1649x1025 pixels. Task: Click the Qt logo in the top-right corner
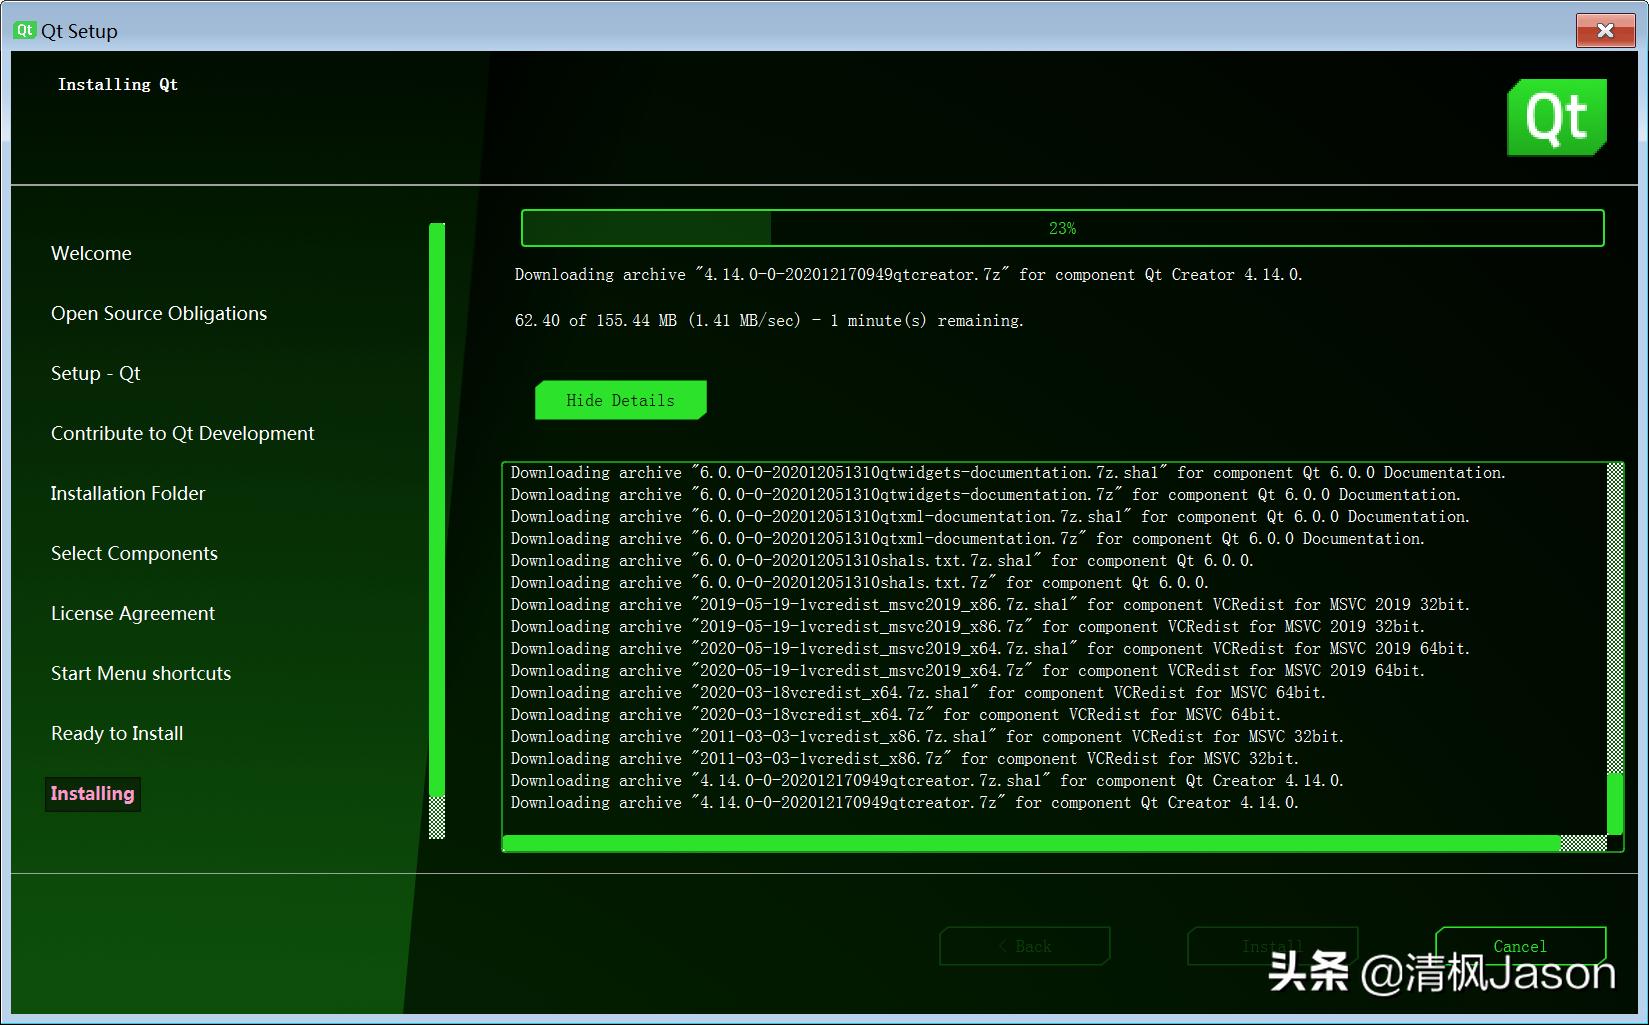pyautogui.click(x=1556, y=117)
